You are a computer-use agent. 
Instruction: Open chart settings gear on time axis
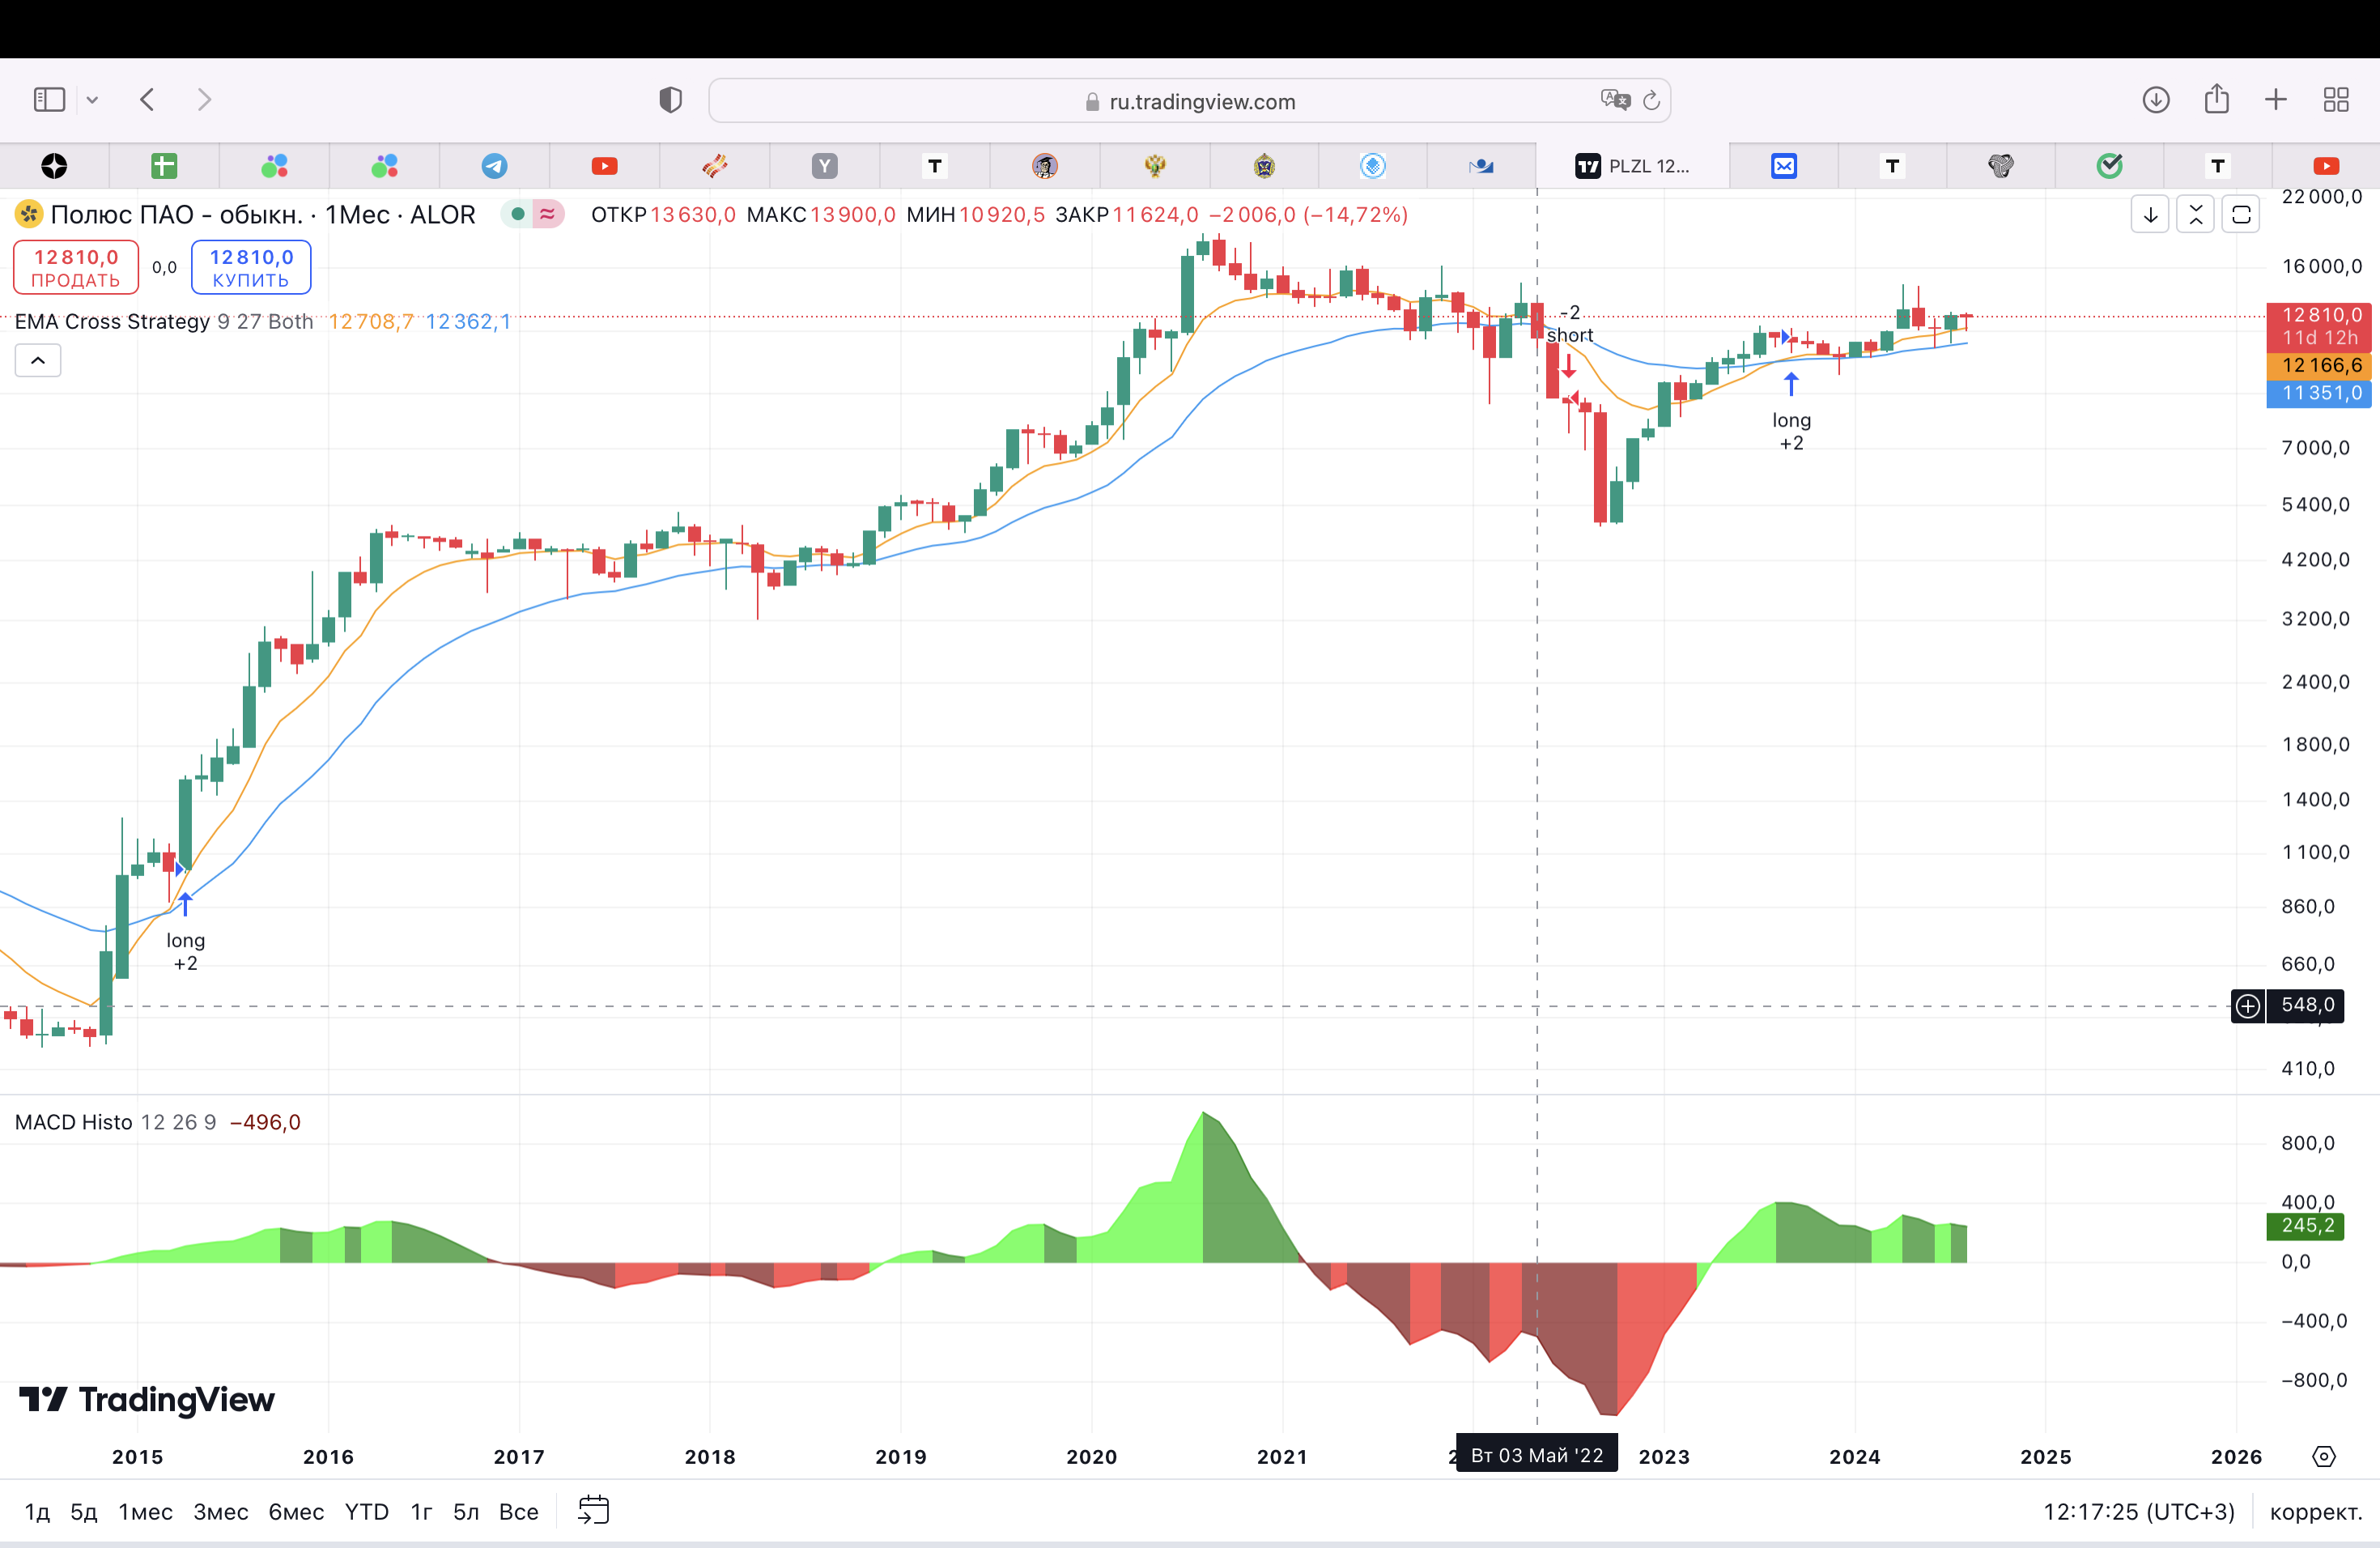[2324, 1456]
